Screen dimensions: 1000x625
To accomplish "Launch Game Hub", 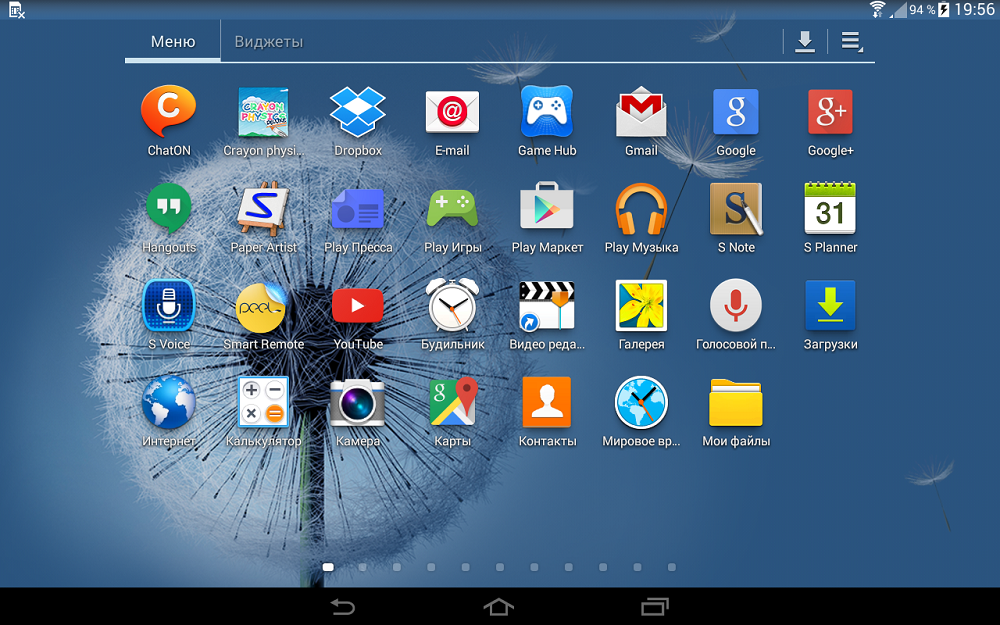I will tap(547, 113).
